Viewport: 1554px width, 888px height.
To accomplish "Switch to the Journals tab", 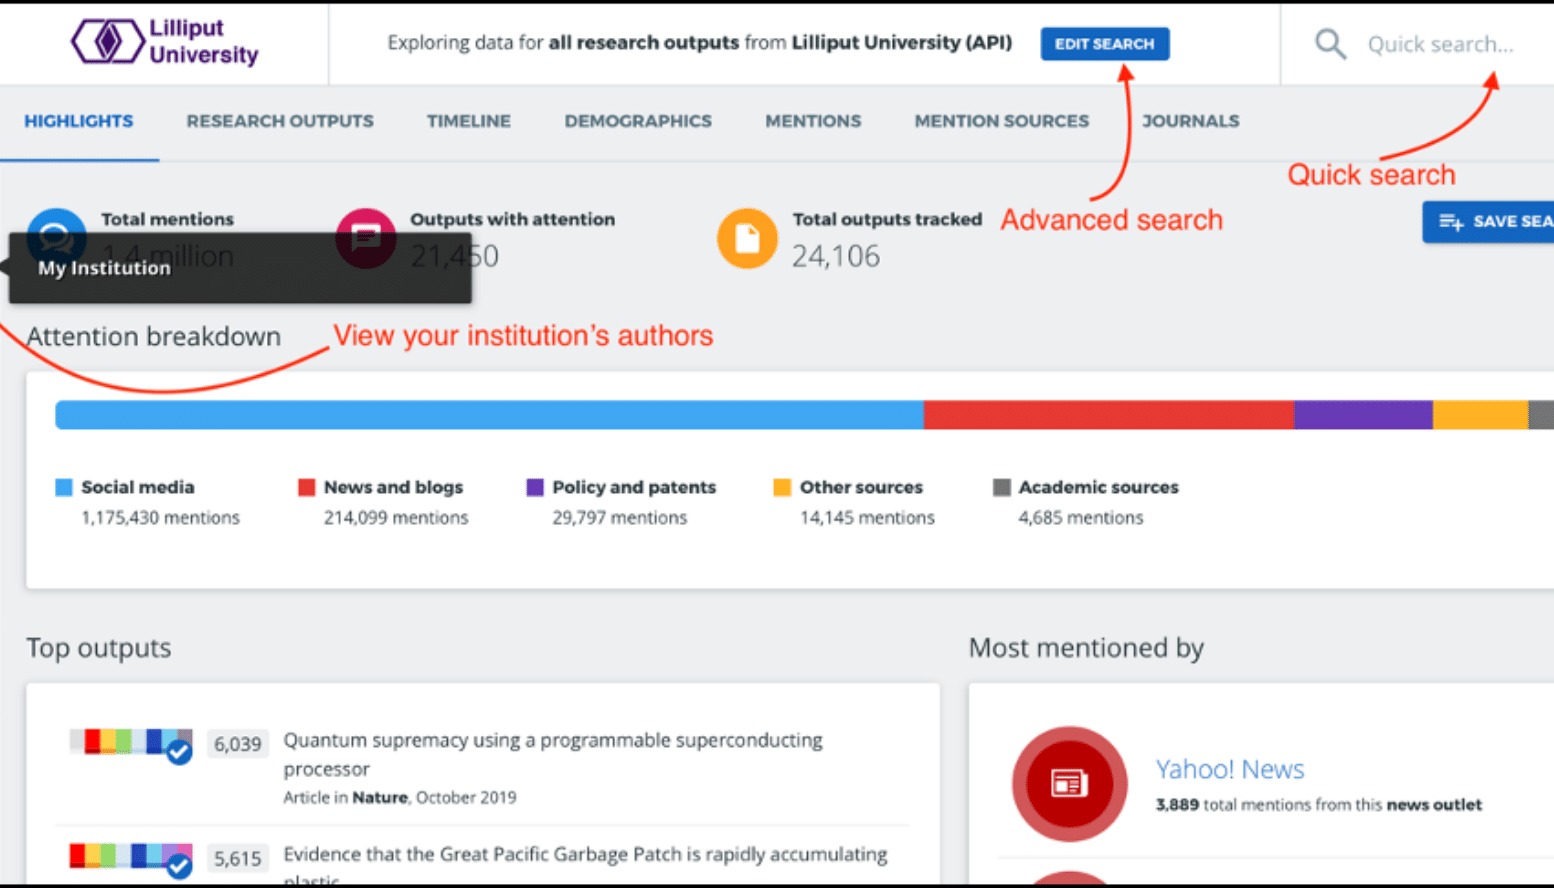I will [1190, 121].
